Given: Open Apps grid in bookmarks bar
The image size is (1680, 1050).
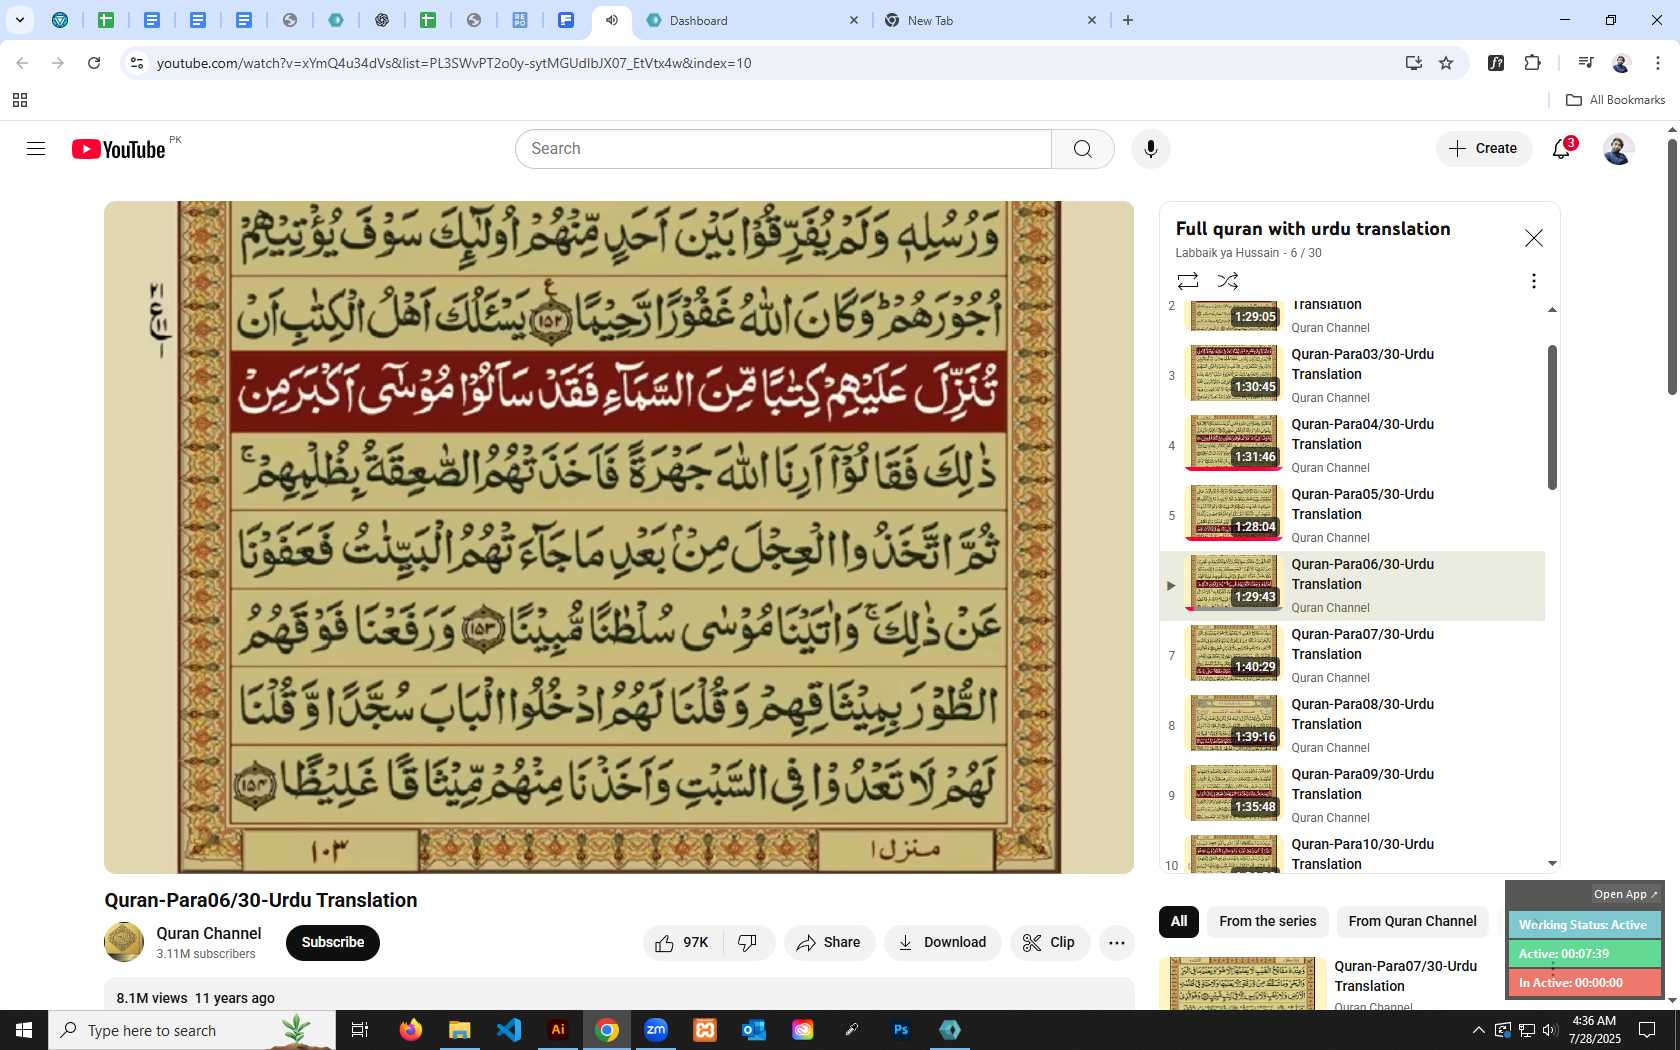Looking at the screenshot, I should 20,100.
